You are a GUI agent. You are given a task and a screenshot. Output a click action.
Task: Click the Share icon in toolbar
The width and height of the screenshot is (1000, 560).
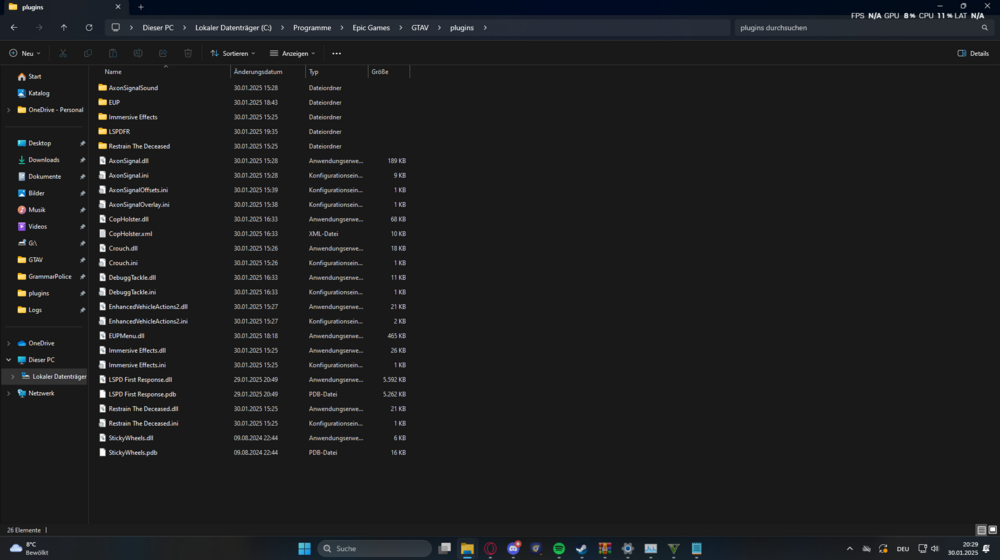click(163, 54)
